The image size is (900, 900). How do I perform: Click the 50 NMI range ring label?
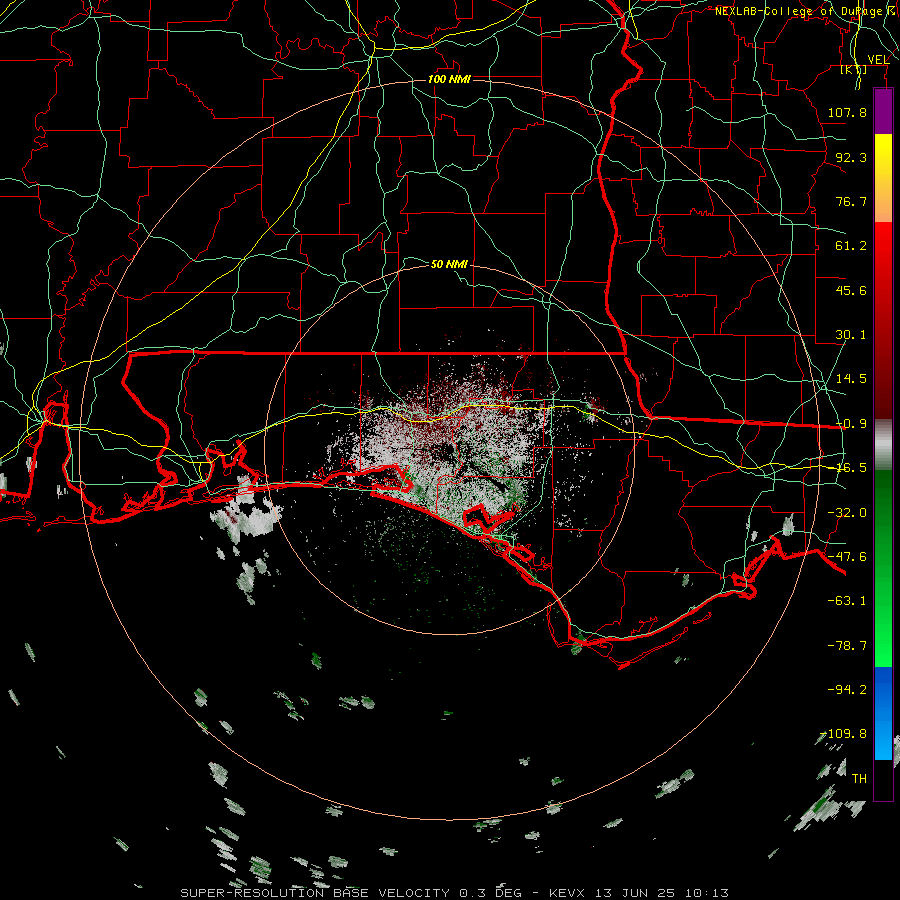click(449, 265)
